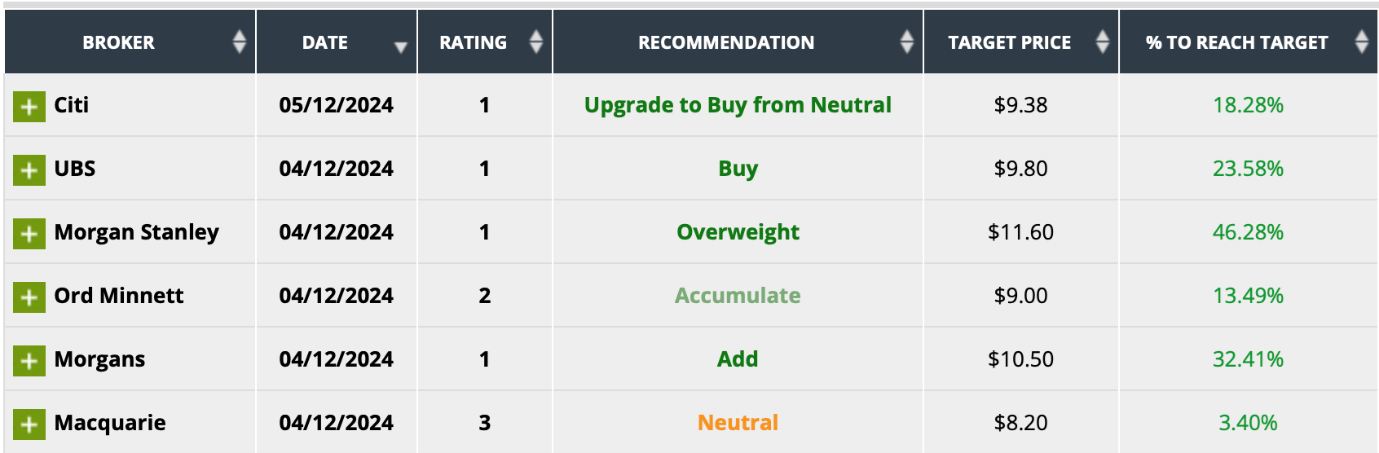Click plus icon beside Morgan Stanley

pos(29,234)
